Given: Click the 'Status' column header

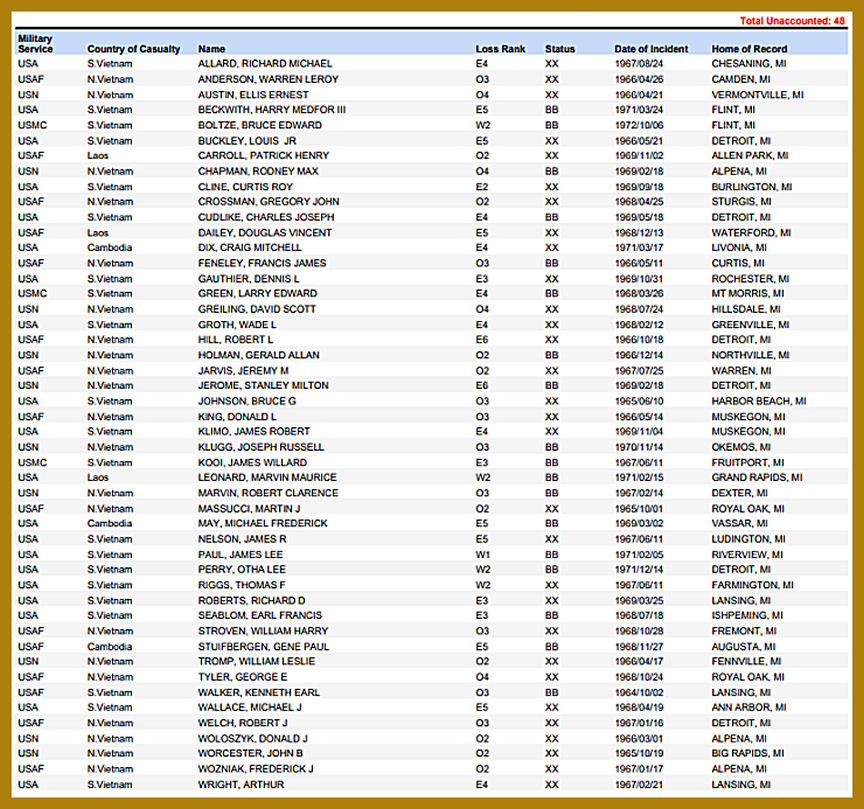Looking at the screenshot, I should (x=560, y=49).
